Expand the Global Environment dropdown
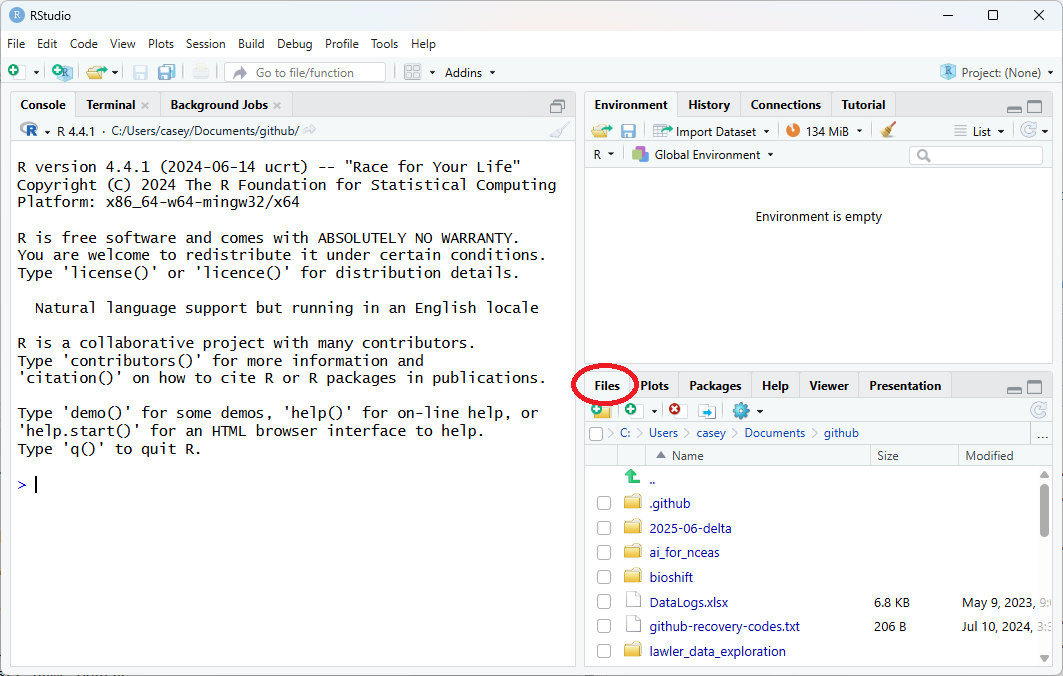Image resolution: width=1063 pixels, height=676 pixels. [702, 155]
